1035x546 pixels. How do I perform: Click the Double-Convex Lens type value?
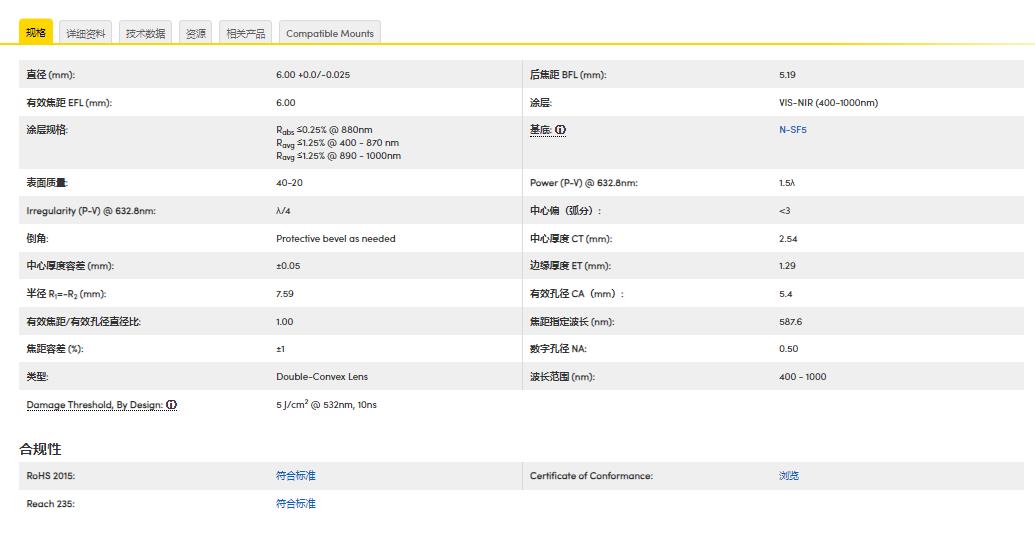(x=322, y=377)
